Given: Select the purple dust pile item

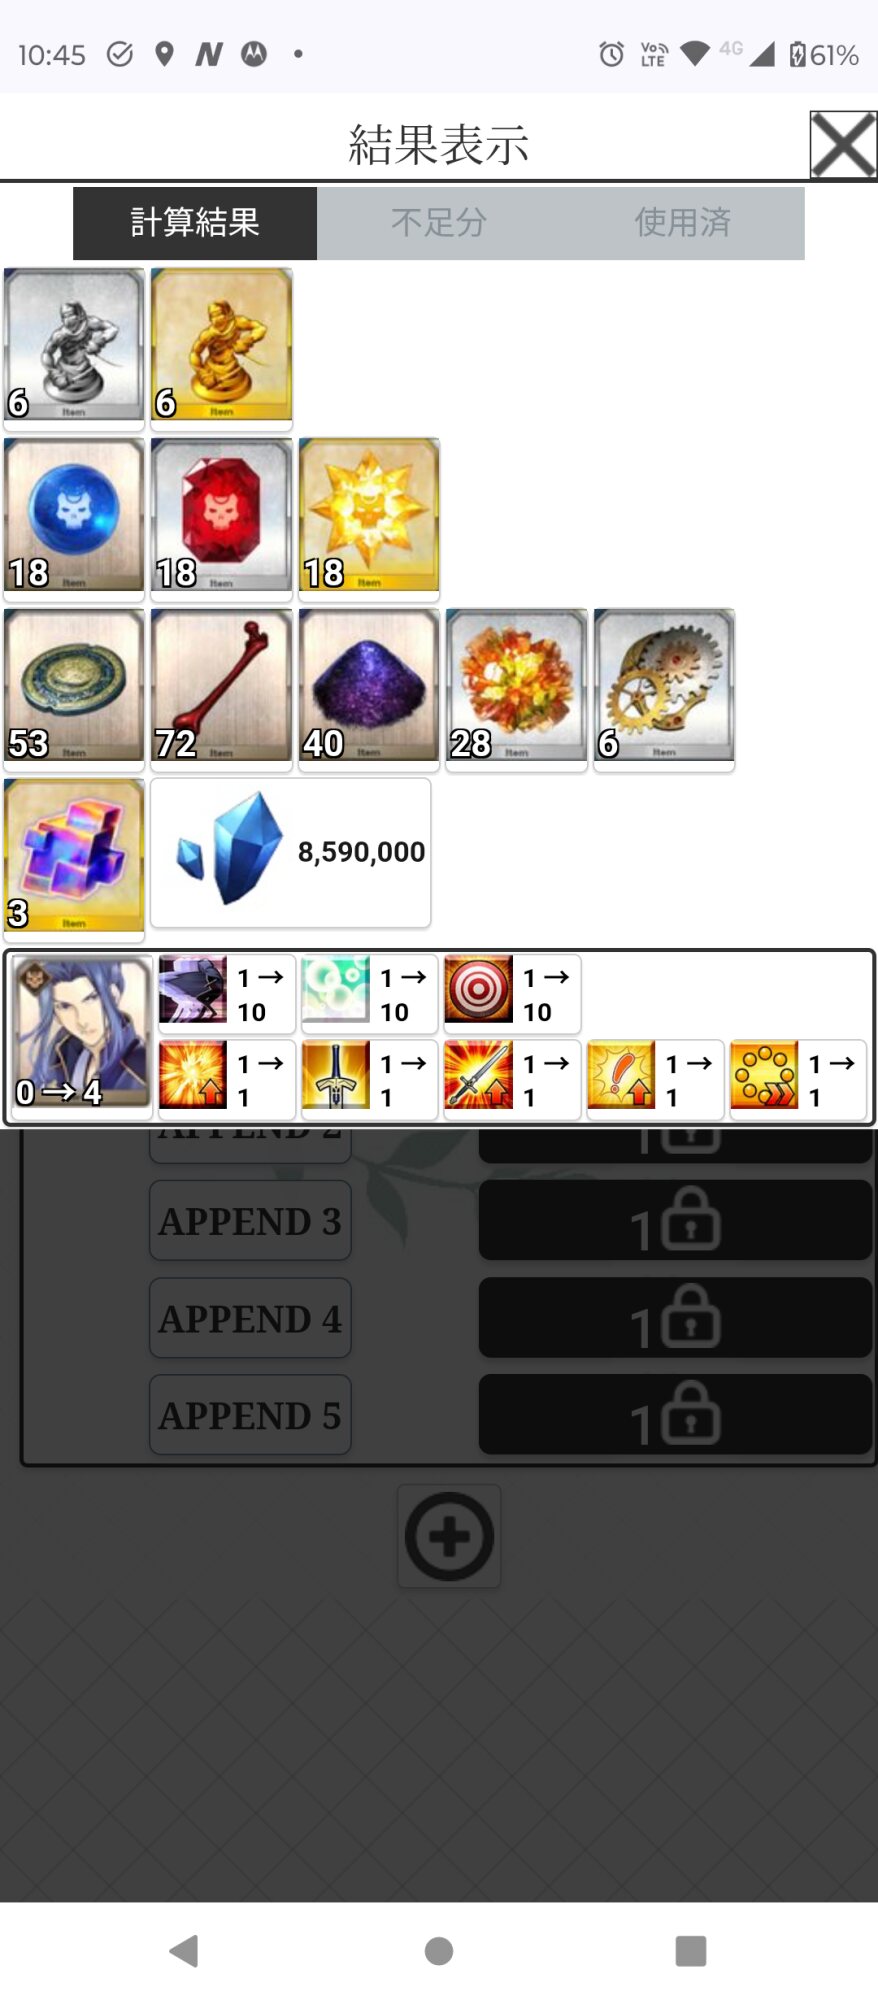Looking at the screenshot, I should [x=369, y=687].
